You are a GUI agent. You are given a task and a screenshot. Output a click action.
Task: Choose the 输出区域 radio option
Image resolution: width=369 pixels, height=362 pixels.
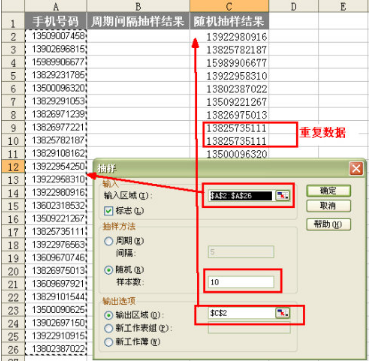click(109, 315)
